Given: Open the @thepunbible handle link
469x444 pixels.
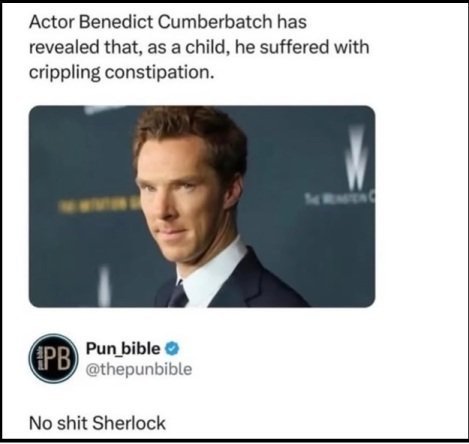Looking at the screenshot, I should pos(139,369).
